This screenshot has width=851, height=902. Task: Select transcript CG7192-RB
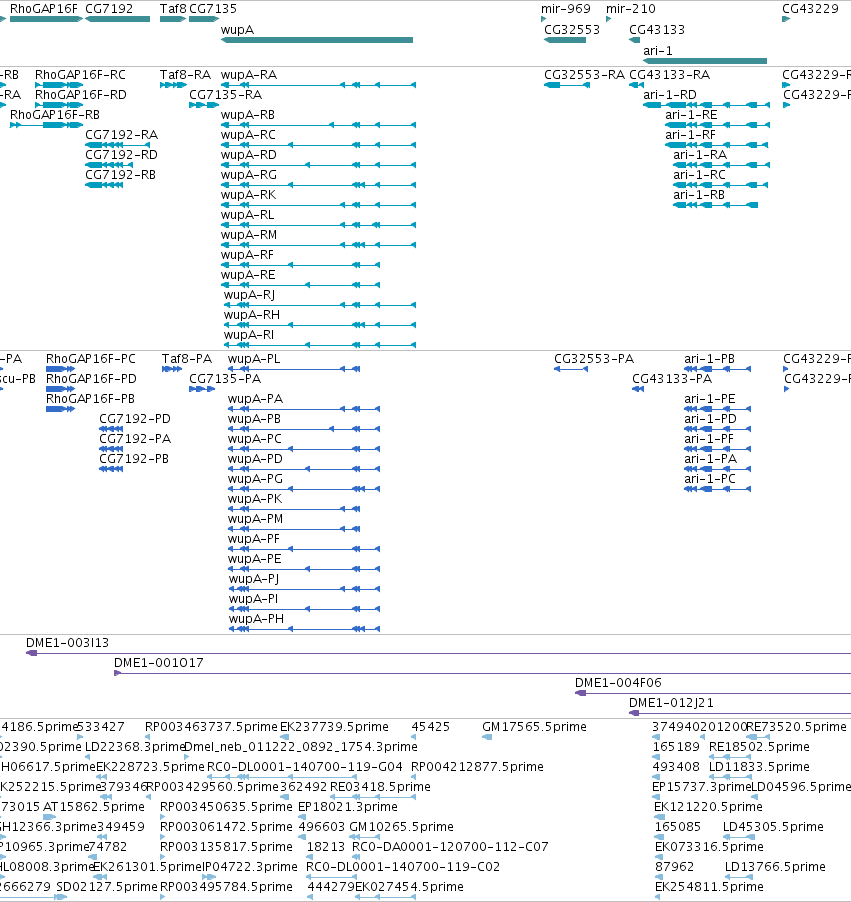coord(121,175)
